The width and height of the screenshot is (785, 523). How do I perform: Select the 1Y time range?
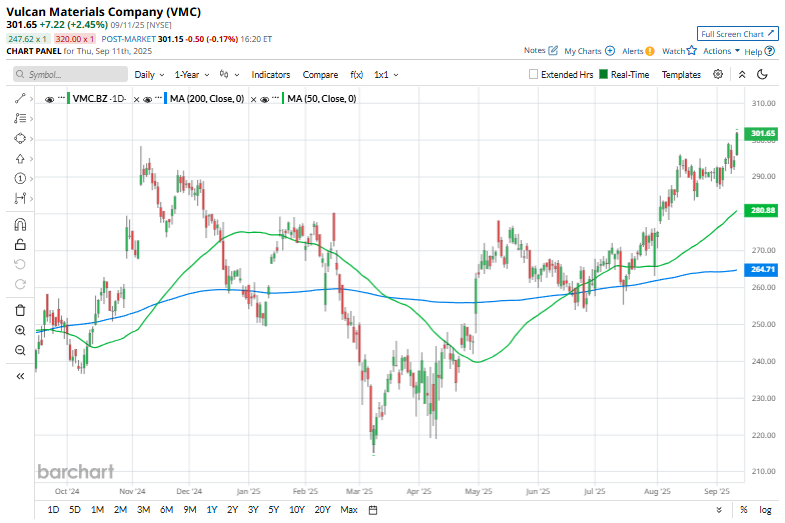tap(212, 510)
